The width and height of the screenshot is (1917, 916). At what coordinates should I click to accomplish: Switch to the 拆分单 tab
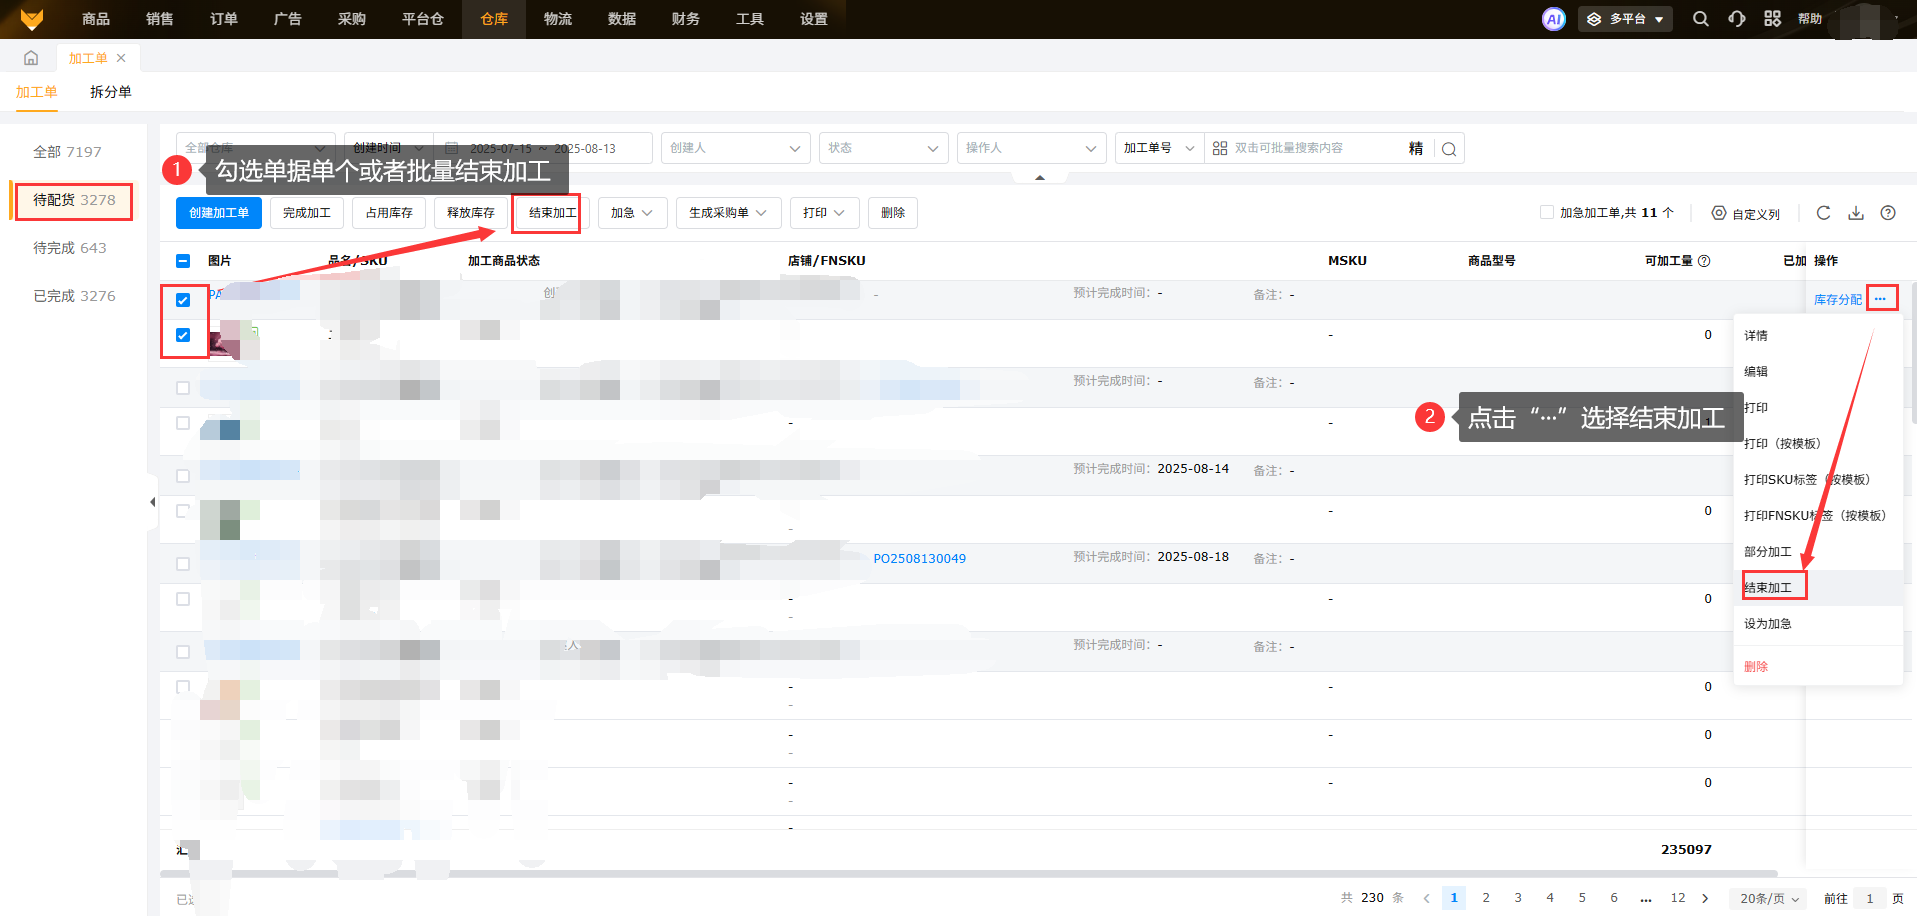pos(111,92)
